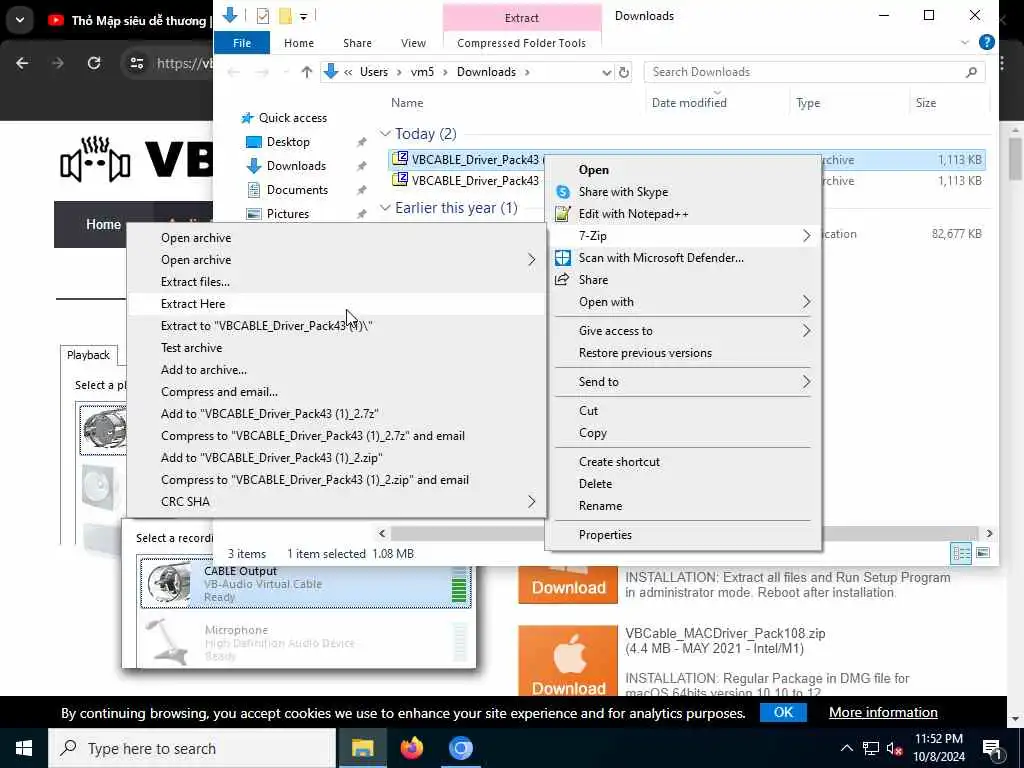
Task: Open the Windows Start menu
Action: (24, 748)
